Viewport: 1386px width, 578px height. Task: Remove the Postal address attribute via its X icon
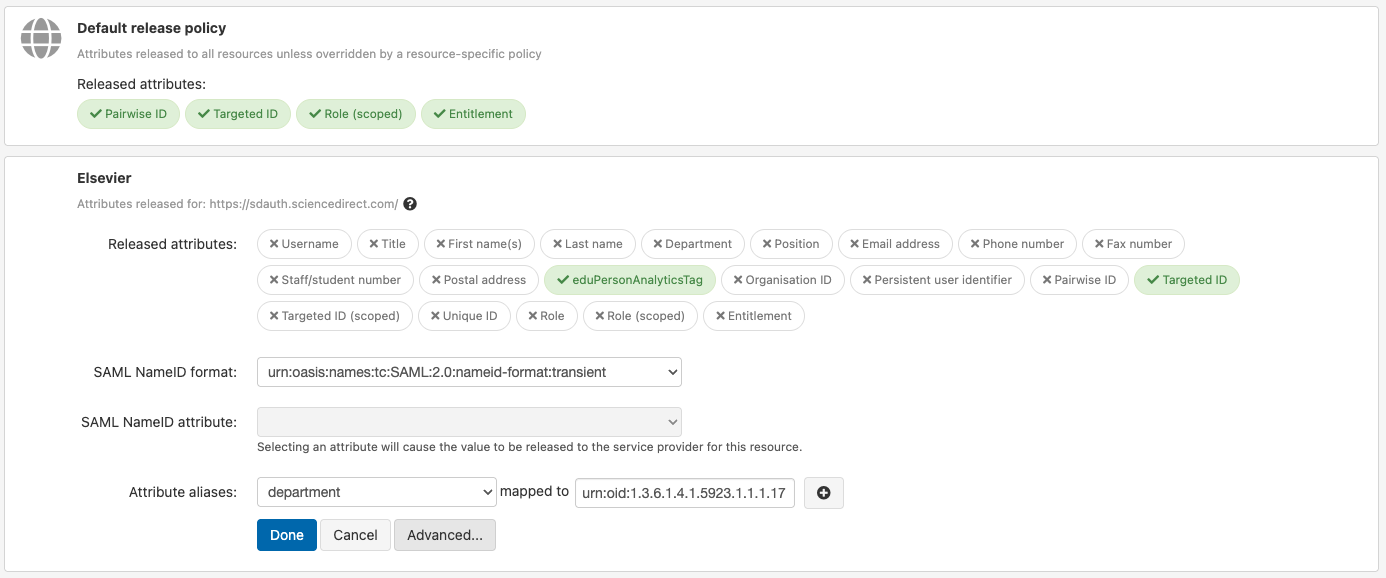tap(437, 280)
